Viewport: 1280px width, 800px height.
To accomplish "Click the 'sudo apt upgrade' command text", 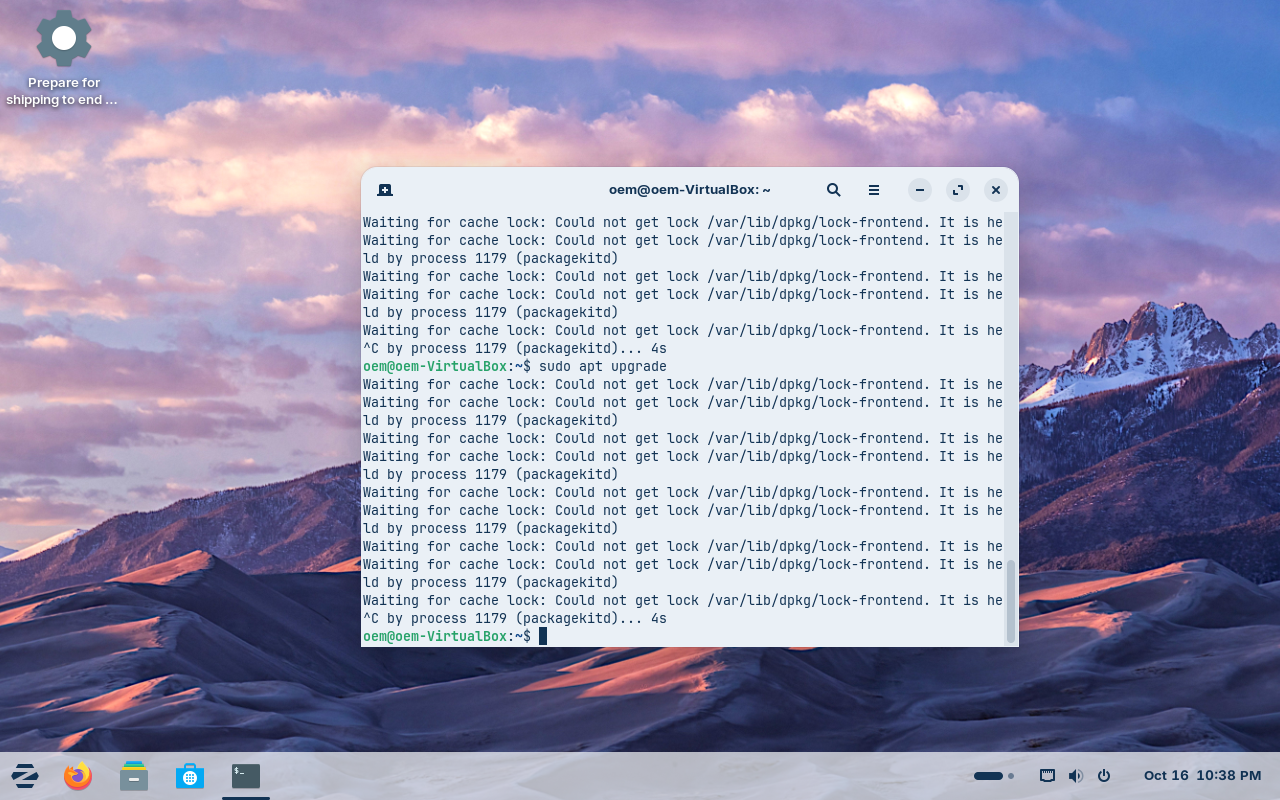I will (x=603, y=367).
